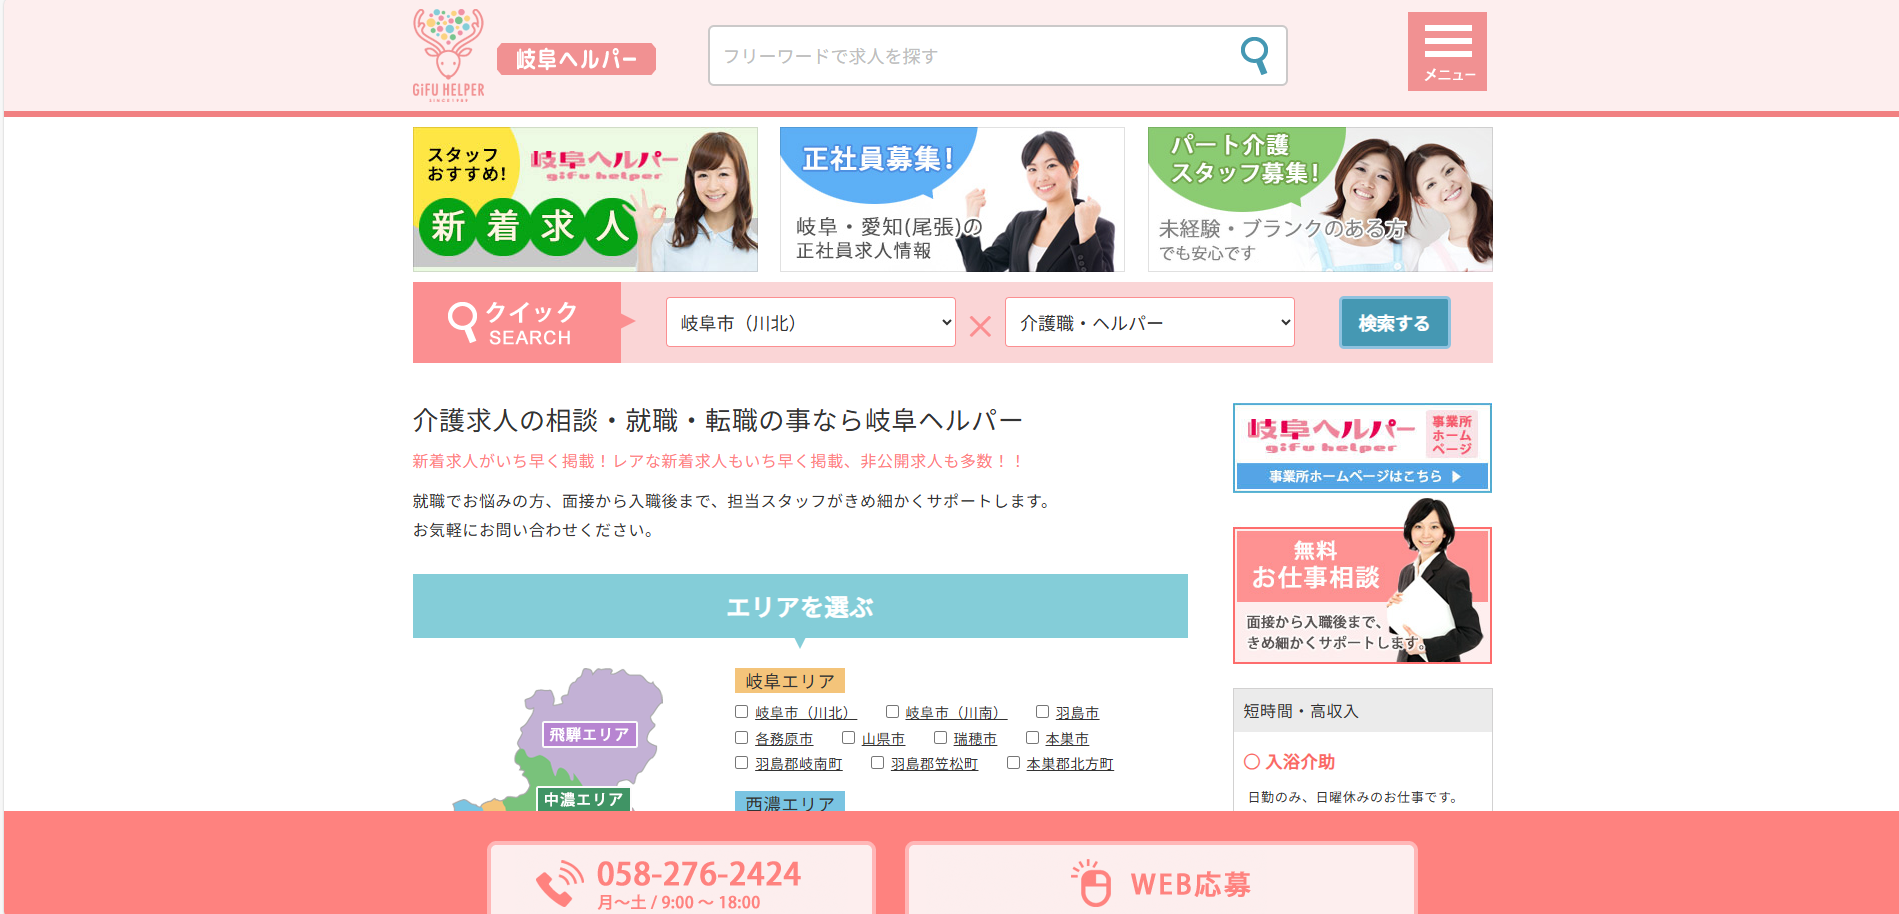Focus the フリーワードで求人を探す search field
1899x914 pixels.
click(x=975, y=56)
